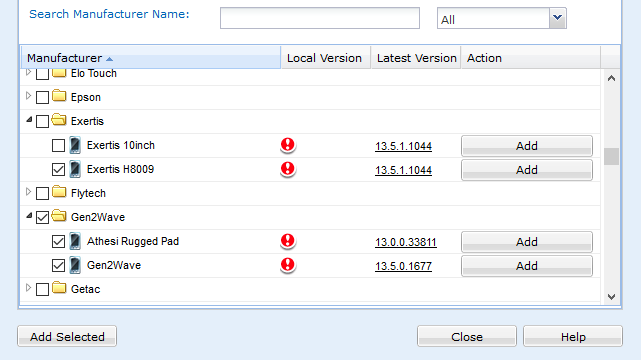Click red alert icon for Gen2Wave device
Screen dimensions: 641x360
pyautogui.click(x=288, y=265)
